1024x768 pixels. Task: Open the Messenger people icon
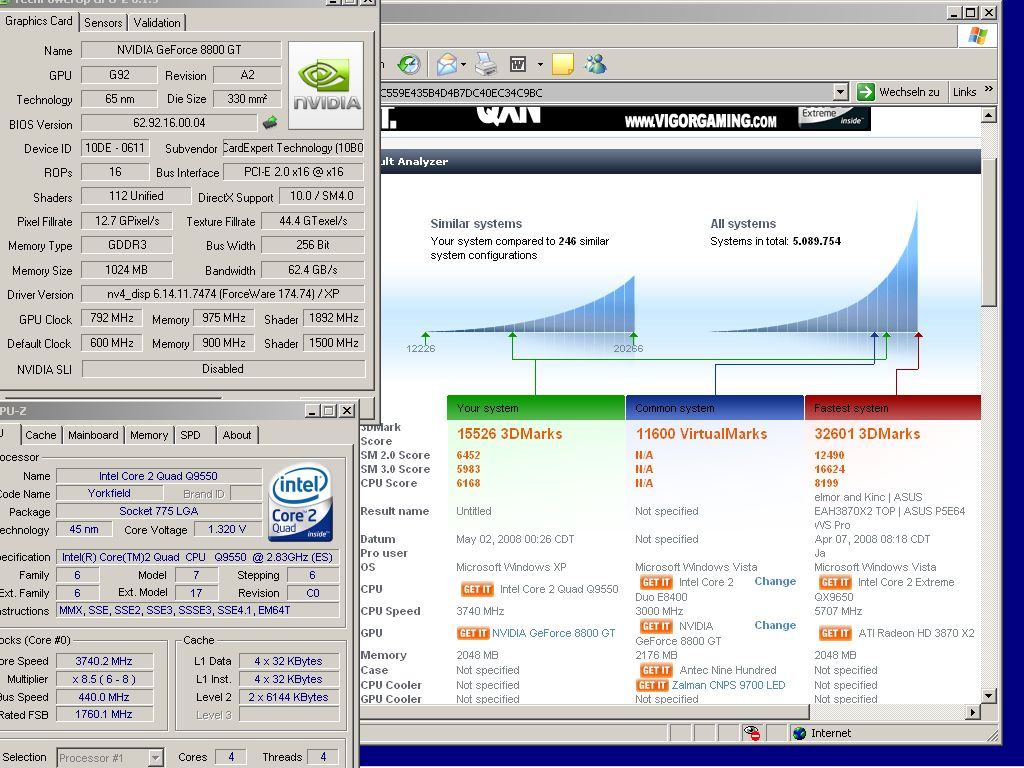[596, 64]
